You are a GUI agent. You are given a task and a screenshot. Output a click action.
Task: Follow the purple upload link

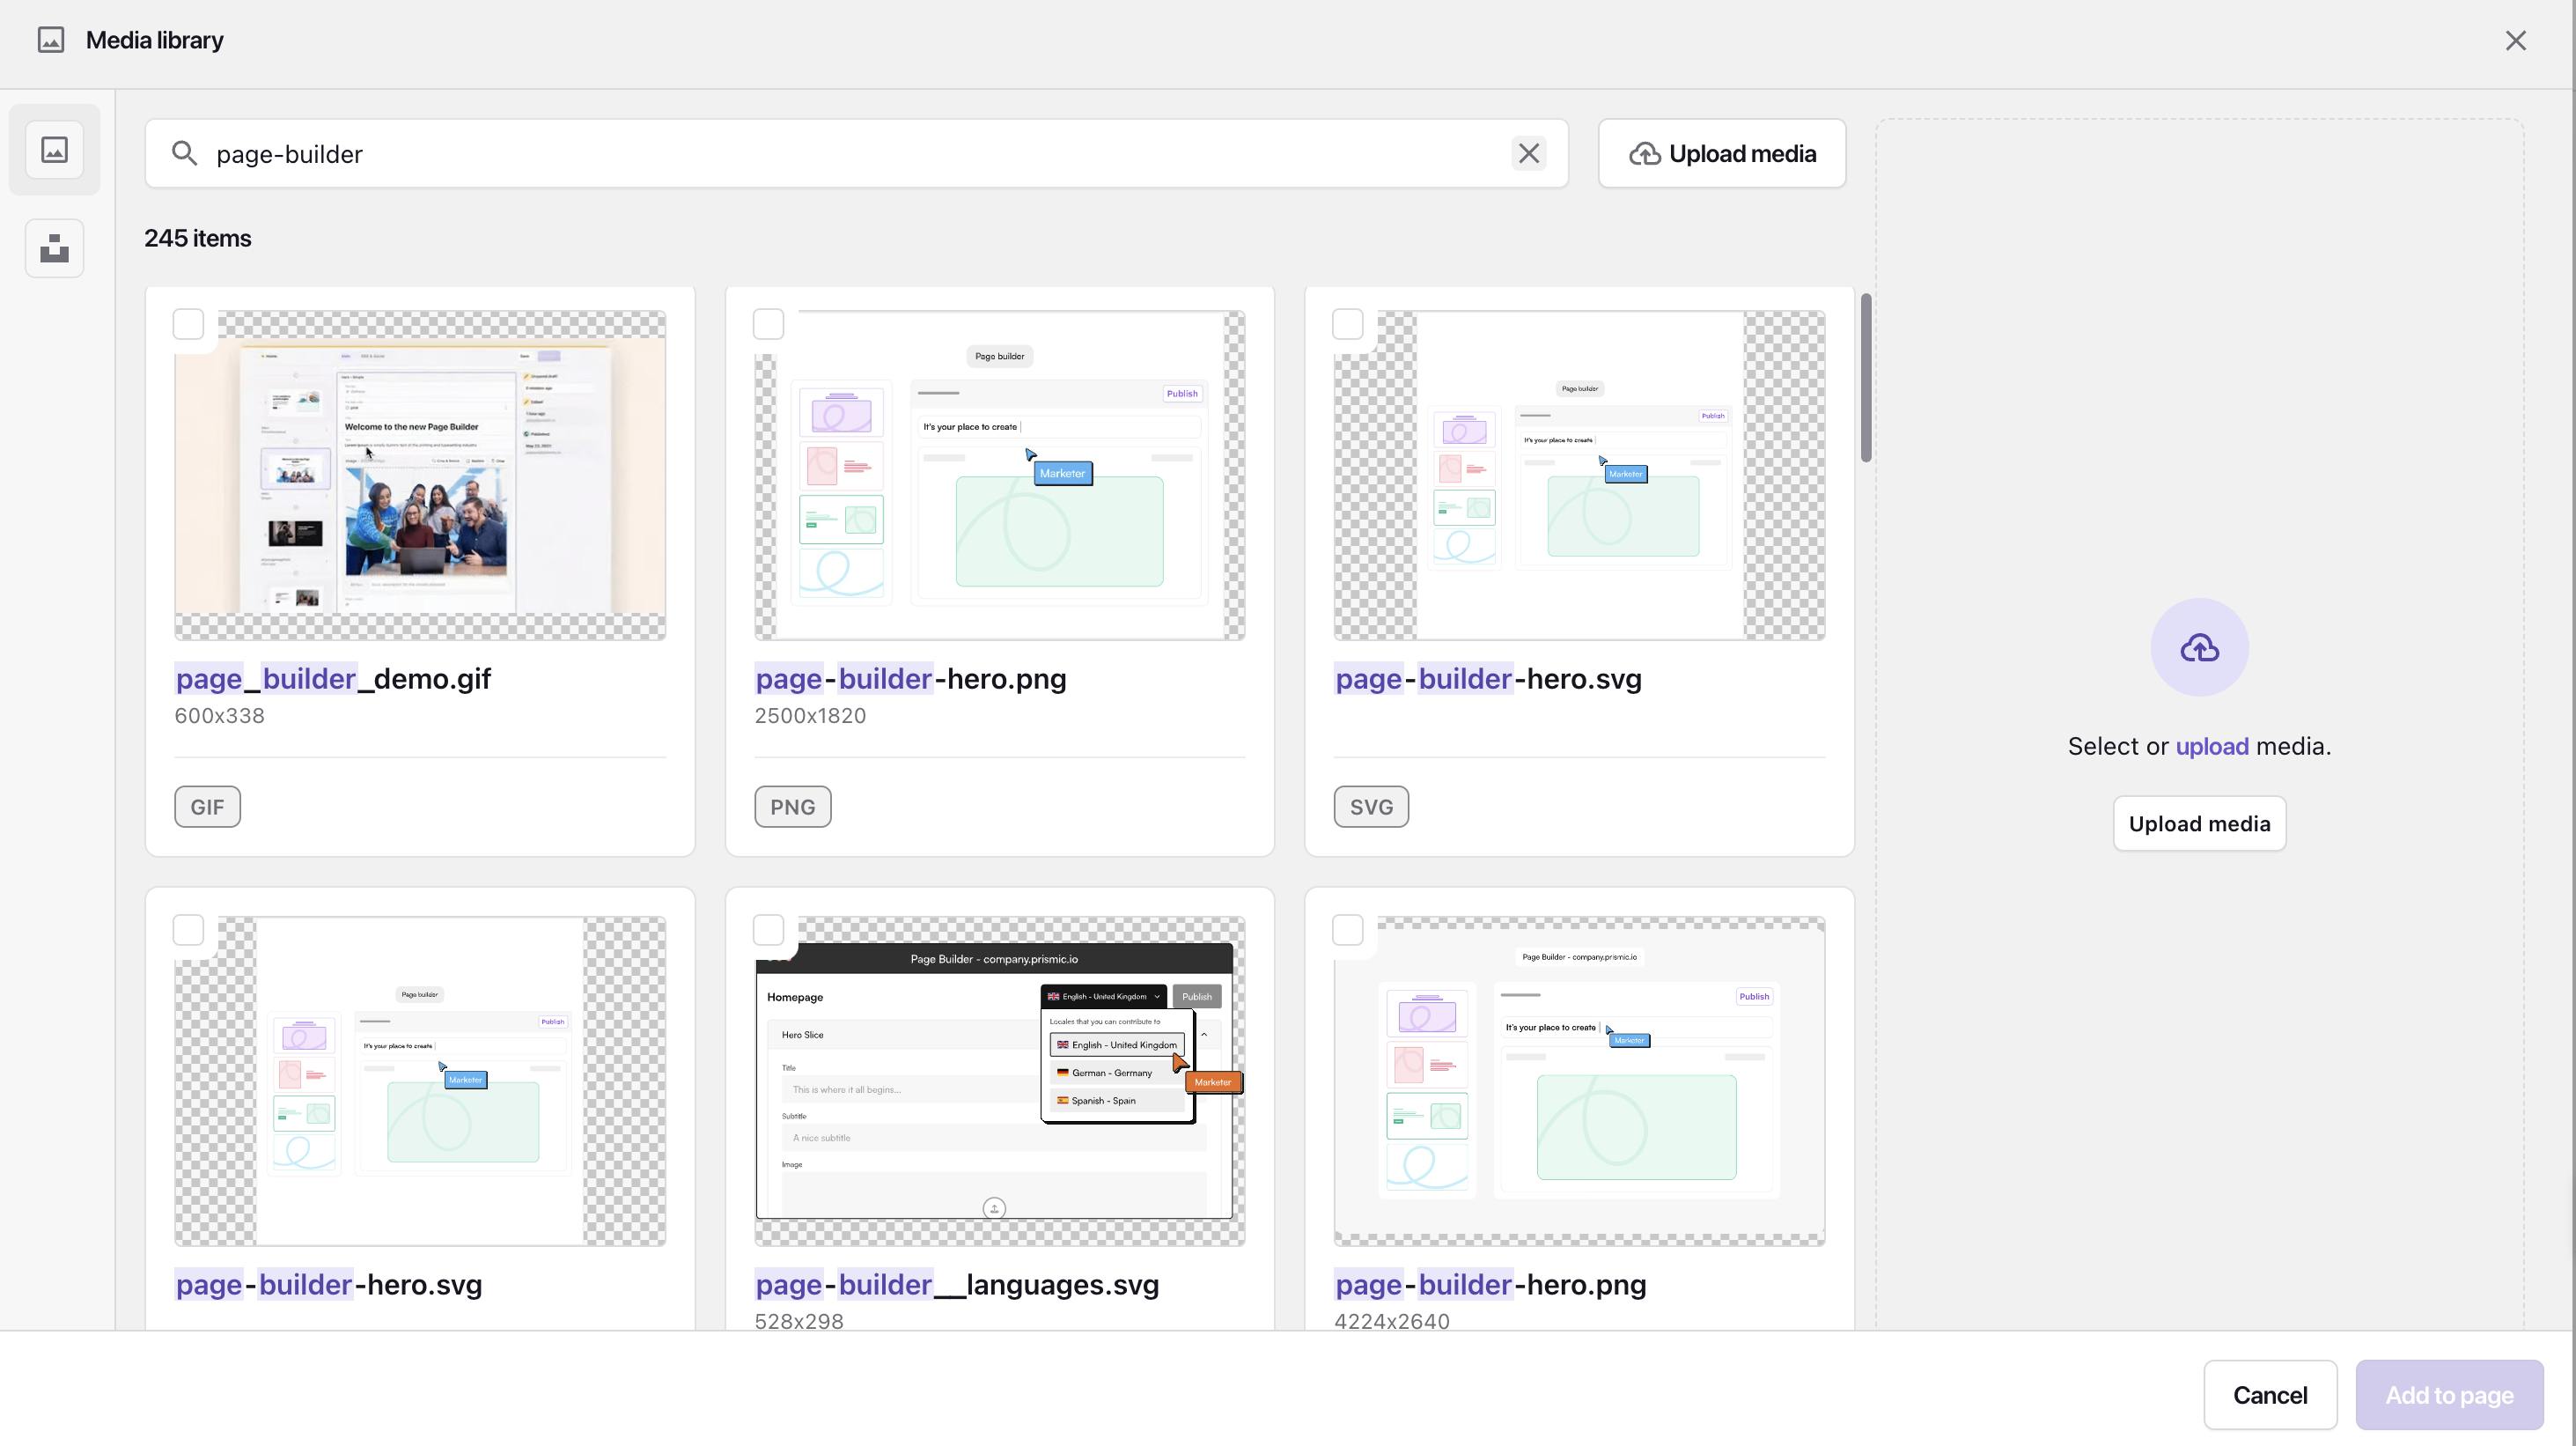coord(2212,746)
